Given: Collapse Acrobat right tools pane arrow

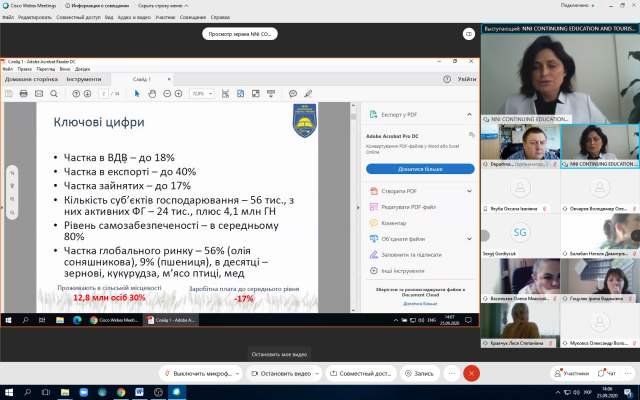Looking at the screenshot, I should click(358, 207).
